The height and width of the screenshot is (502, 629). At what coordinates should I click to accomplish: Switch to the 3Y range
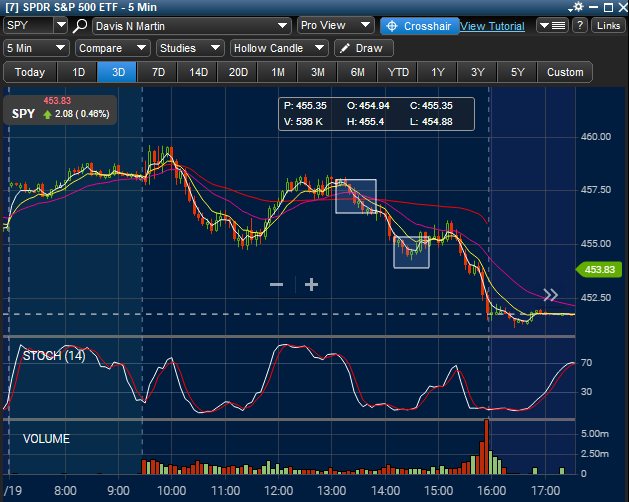[477, 72]
